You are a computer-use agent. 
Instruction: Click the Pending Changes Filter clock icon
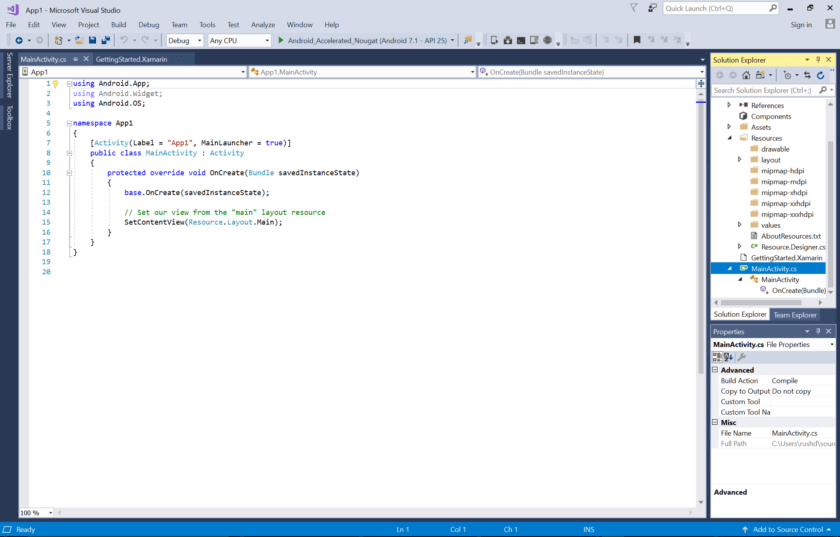pos(787,75)
